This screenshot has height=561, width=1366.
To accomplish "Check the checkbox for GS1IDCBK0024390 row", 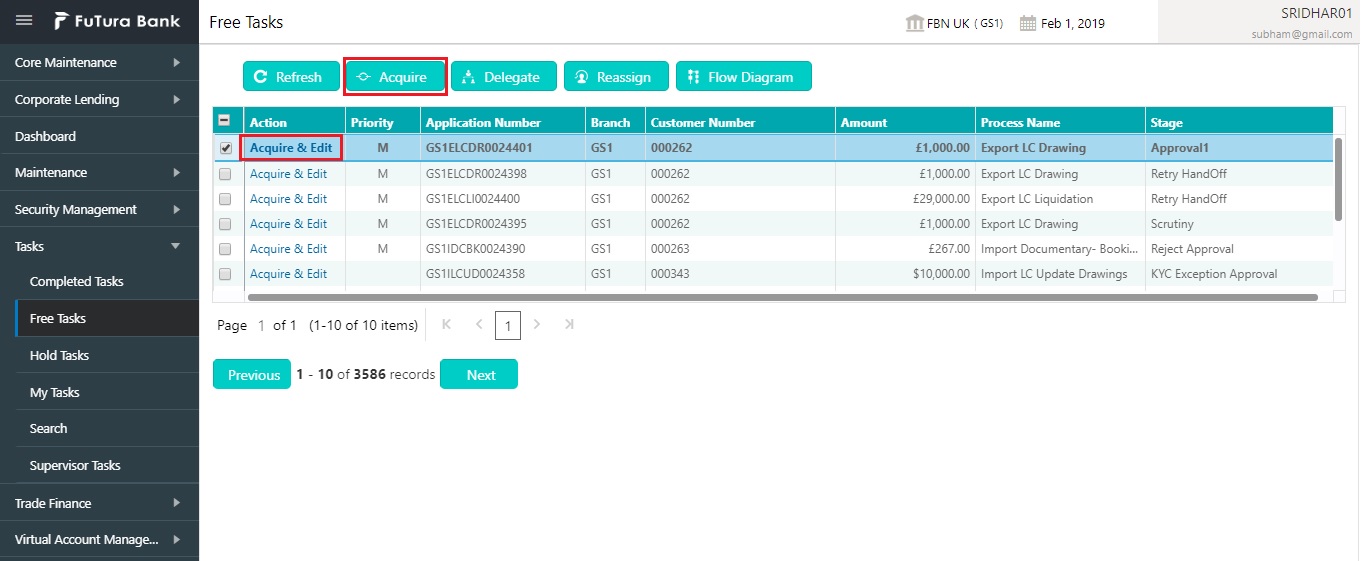I will [225, 249].
